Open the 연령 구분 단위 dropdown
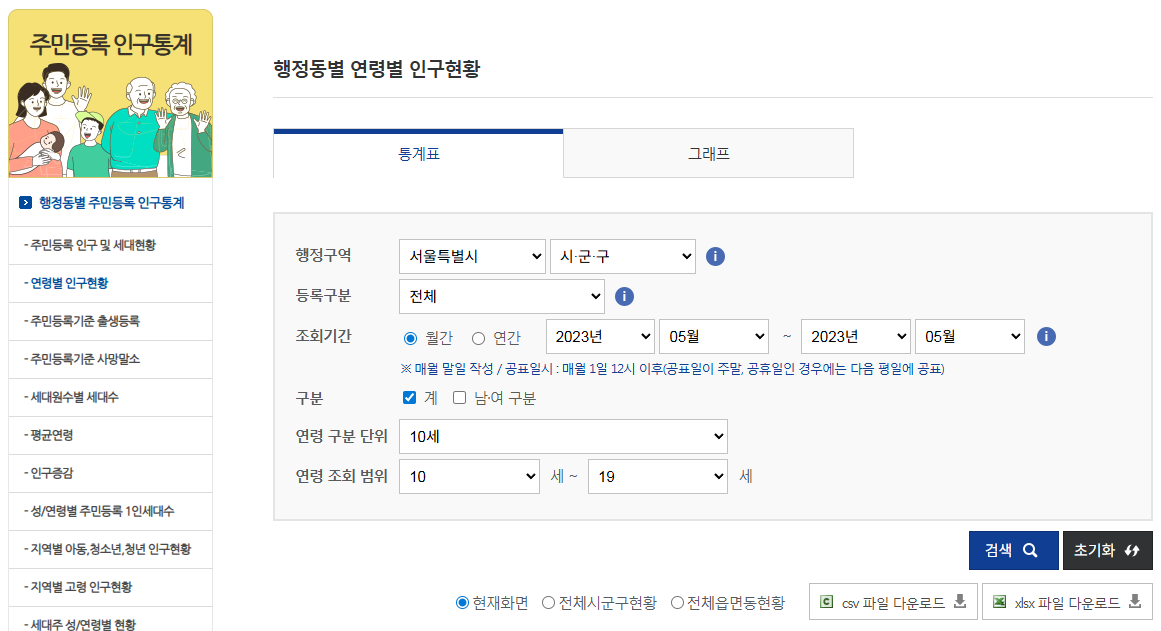The height and width of the screenshot is (631, 1161). (563, 437)
